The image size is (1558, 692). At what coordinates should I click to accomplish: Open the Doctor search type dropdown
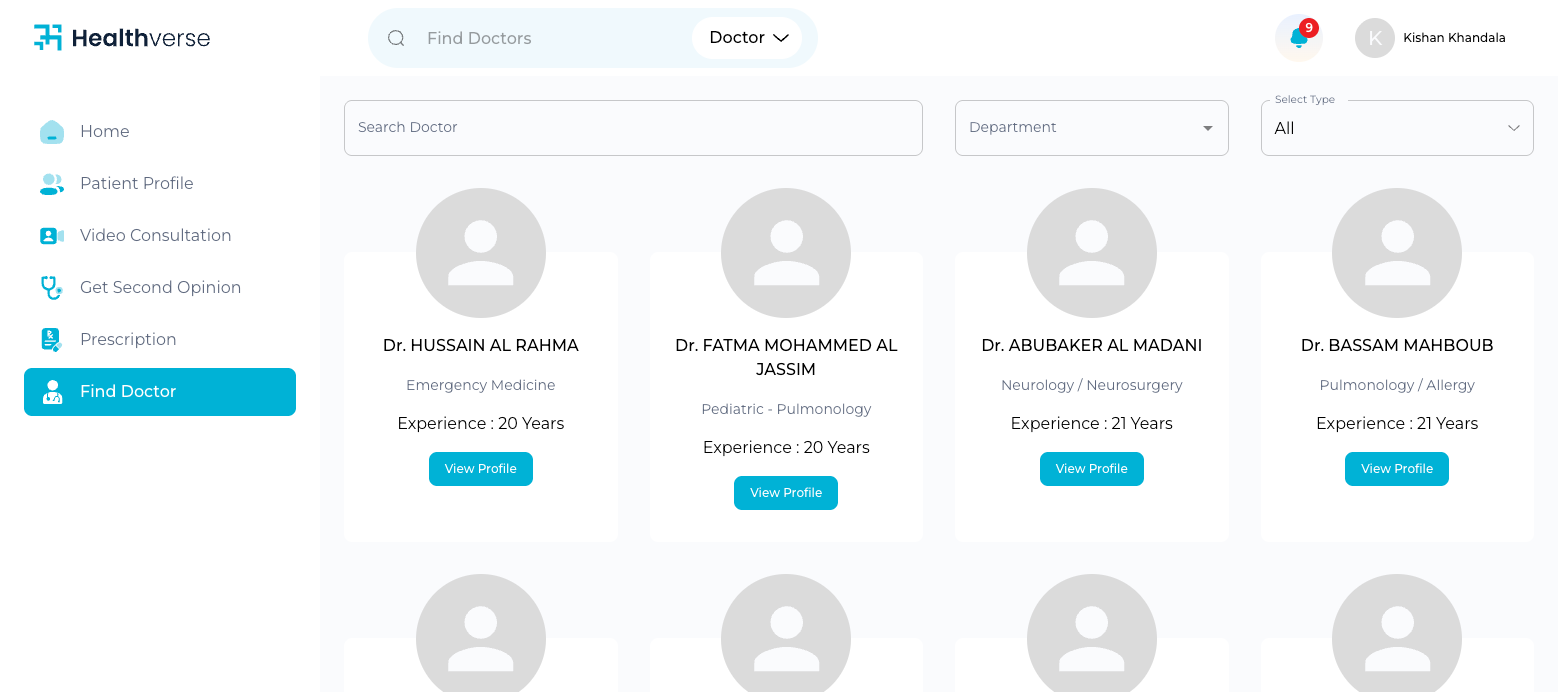pyautogui.click(x=747, y=37)
